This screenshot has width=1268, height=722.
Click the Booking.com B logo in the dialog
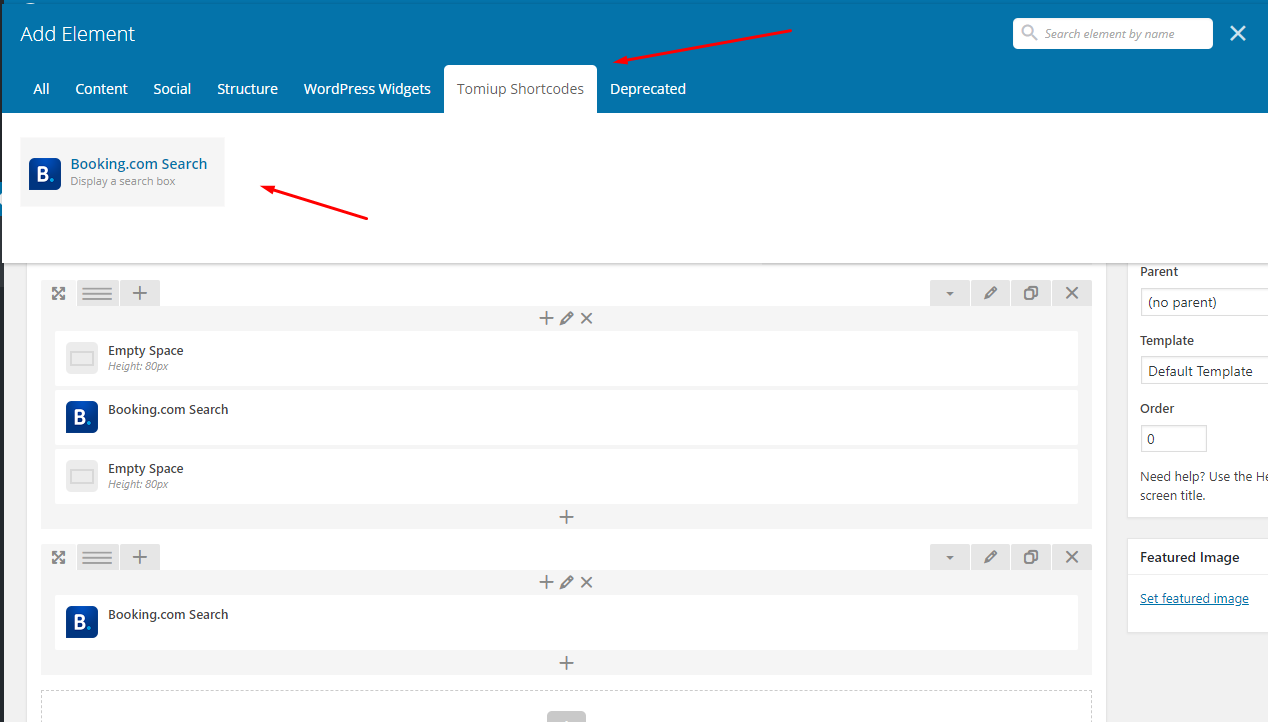(45, 173)
